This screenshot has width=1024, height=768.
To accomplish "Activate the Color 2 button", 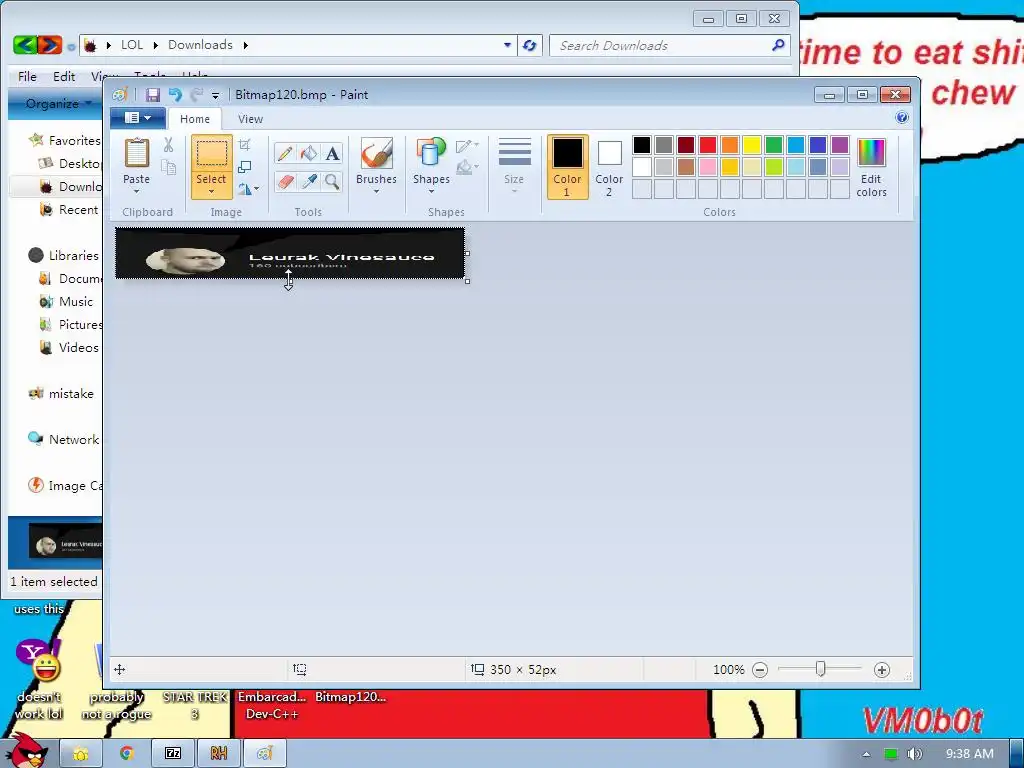I will tap(609, 167).
